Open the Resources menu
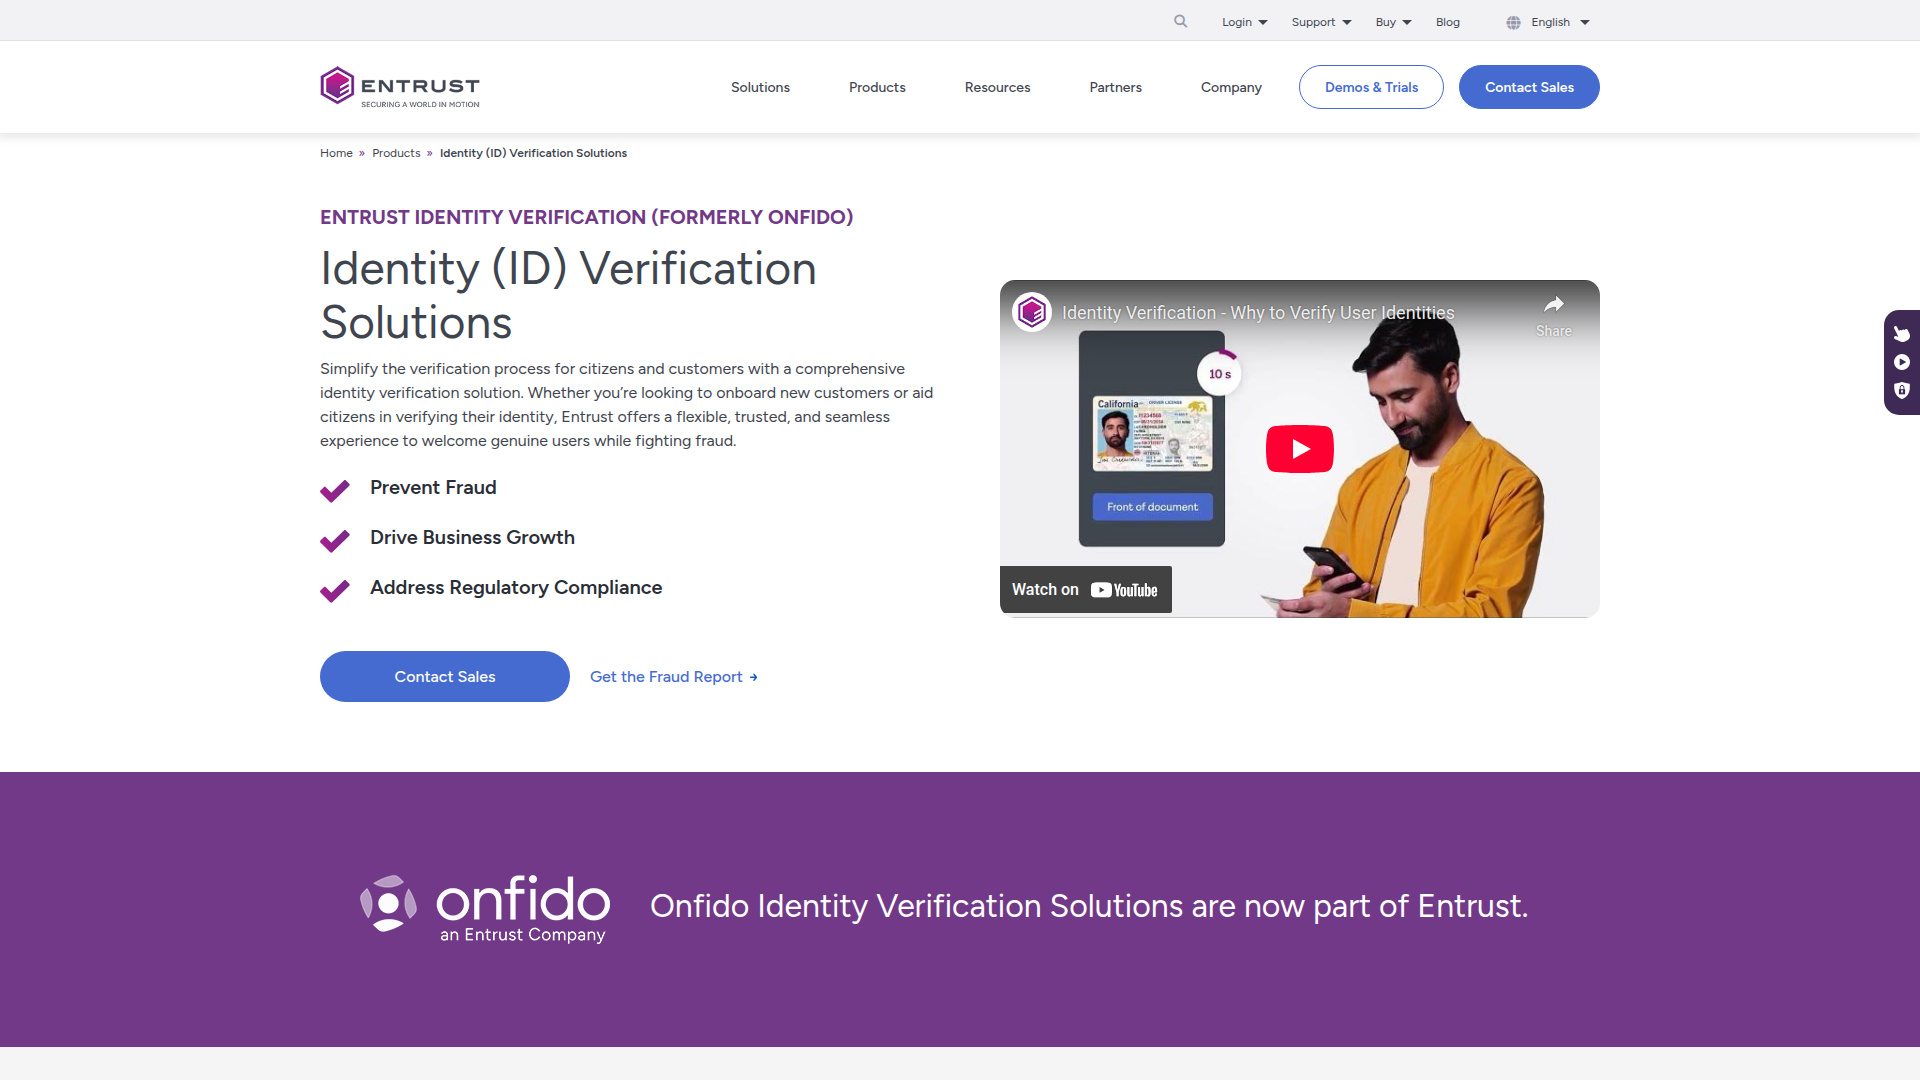1920x1080 pixels. click(997, 87)
